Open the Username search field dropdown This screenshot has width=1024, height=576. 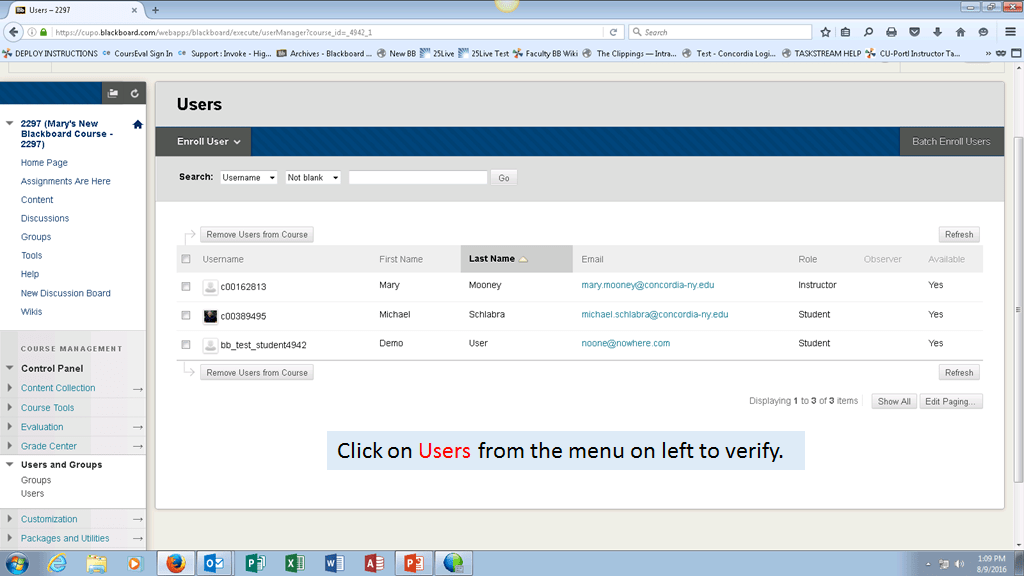(x=248, y=178)
